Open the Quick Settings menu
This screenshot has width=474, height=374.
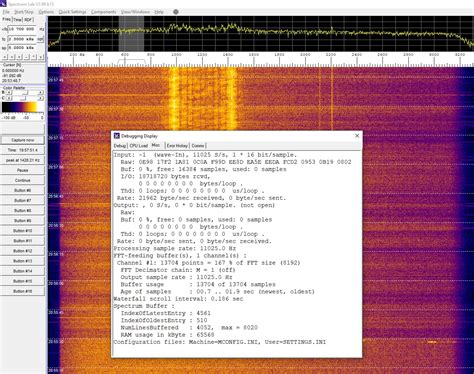tap(72, 12)
